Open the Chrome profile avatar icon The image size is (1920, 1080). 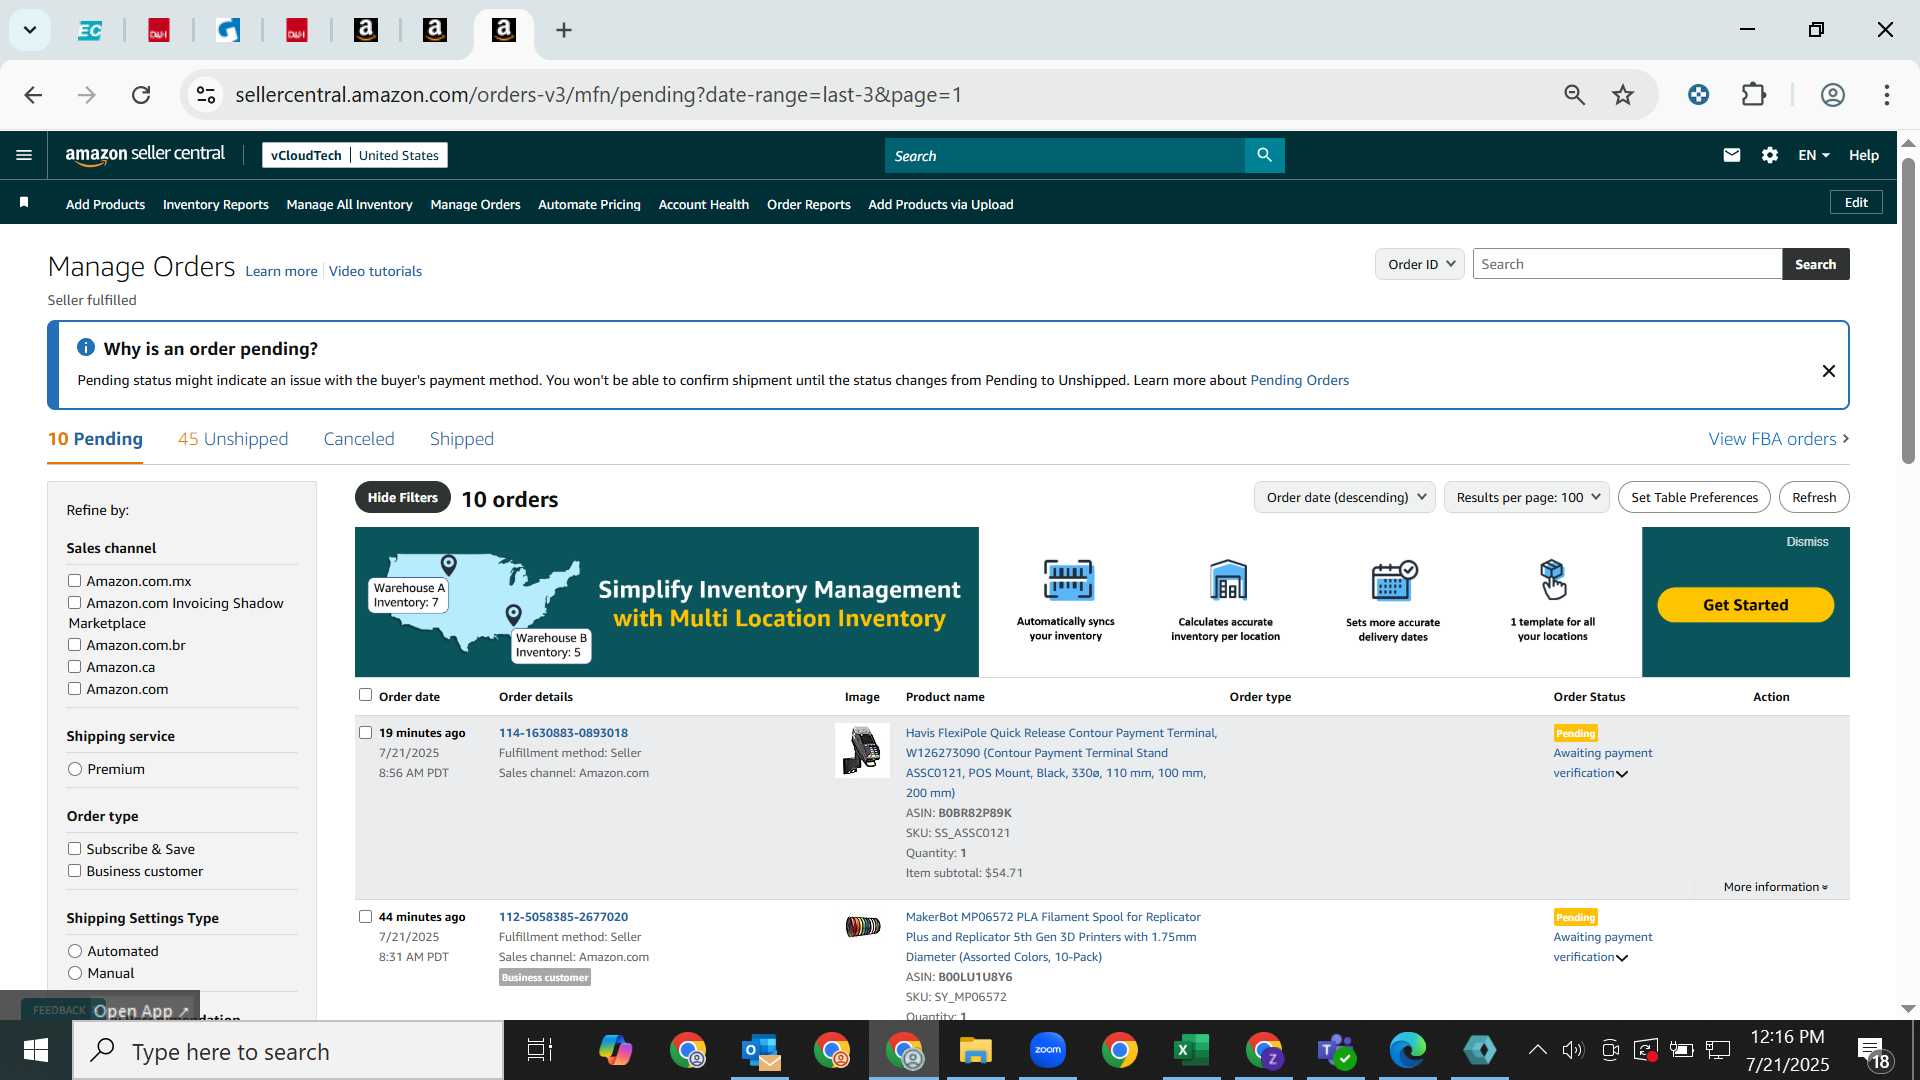click(1832, 95)
